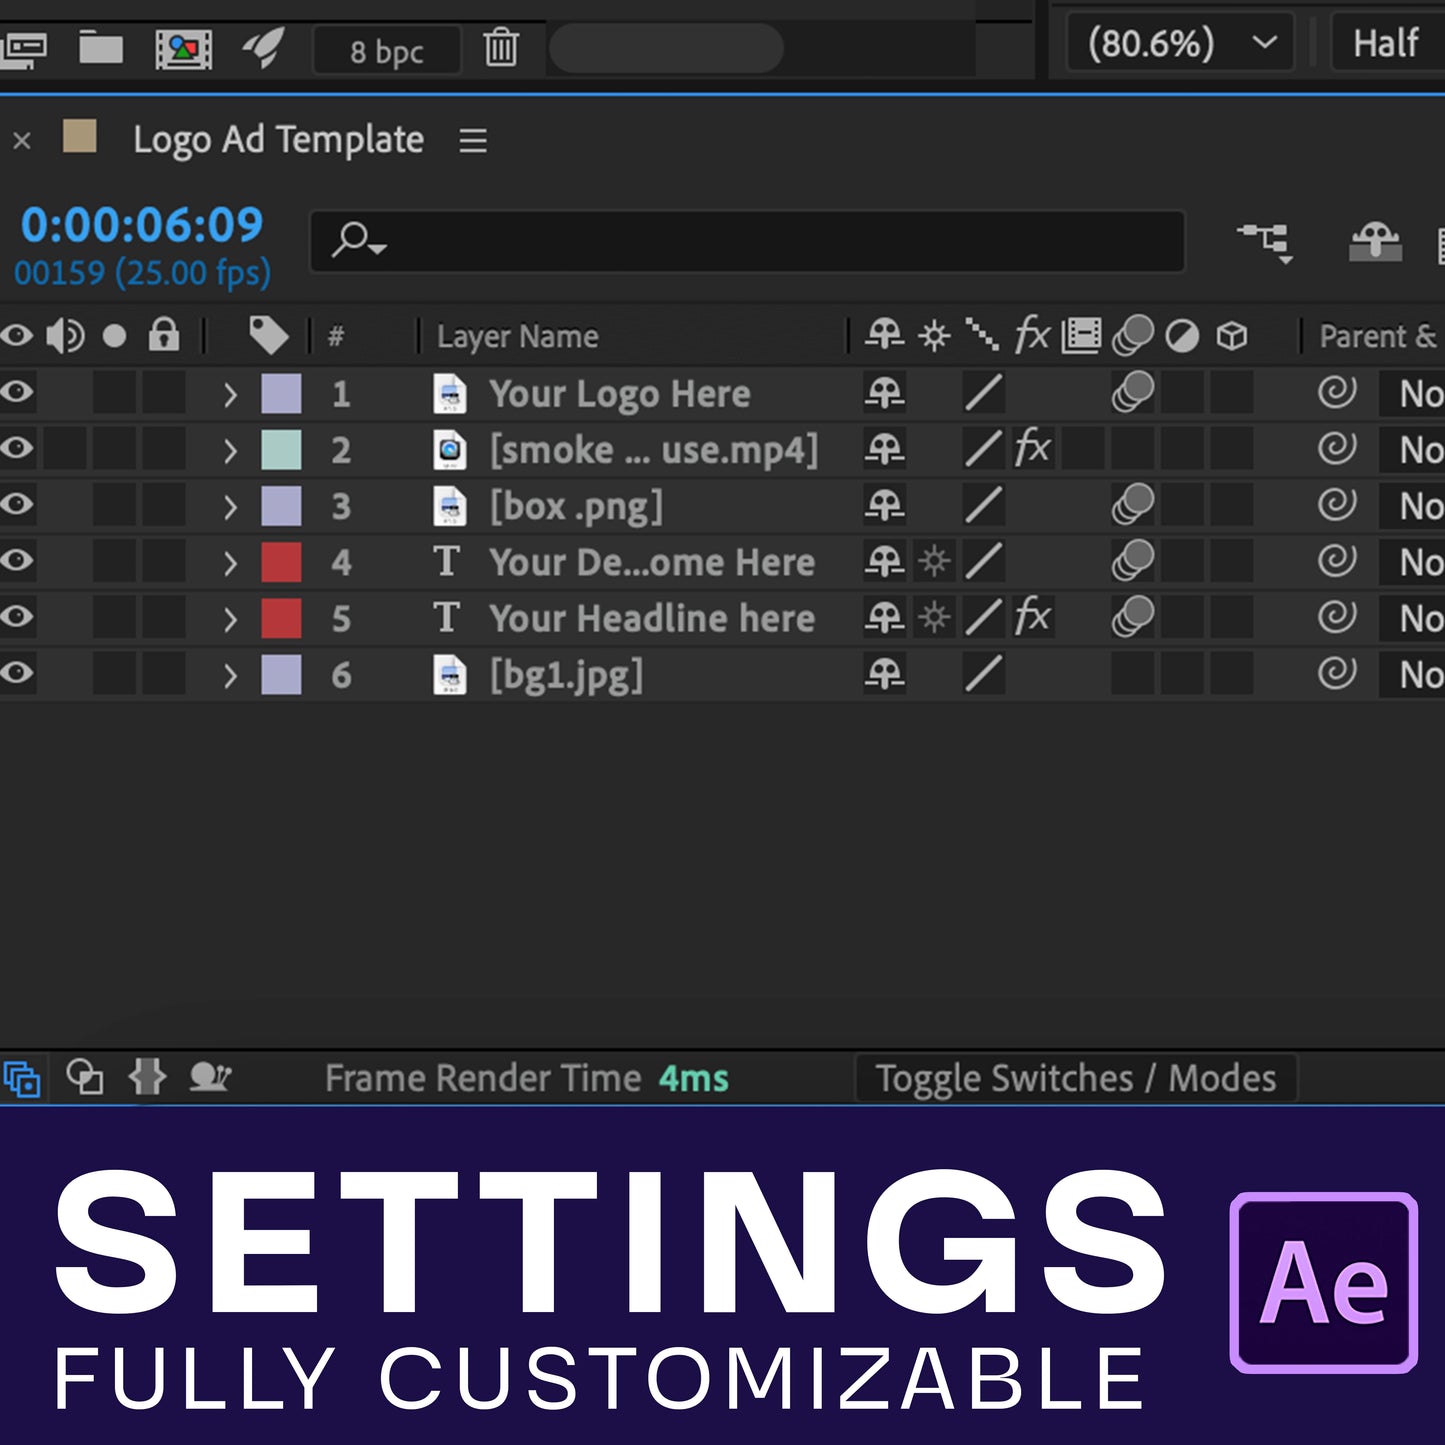Expand the smoke mp4 layer properties
Viewport: 1445px width, 1445px height.
[230, 450]
